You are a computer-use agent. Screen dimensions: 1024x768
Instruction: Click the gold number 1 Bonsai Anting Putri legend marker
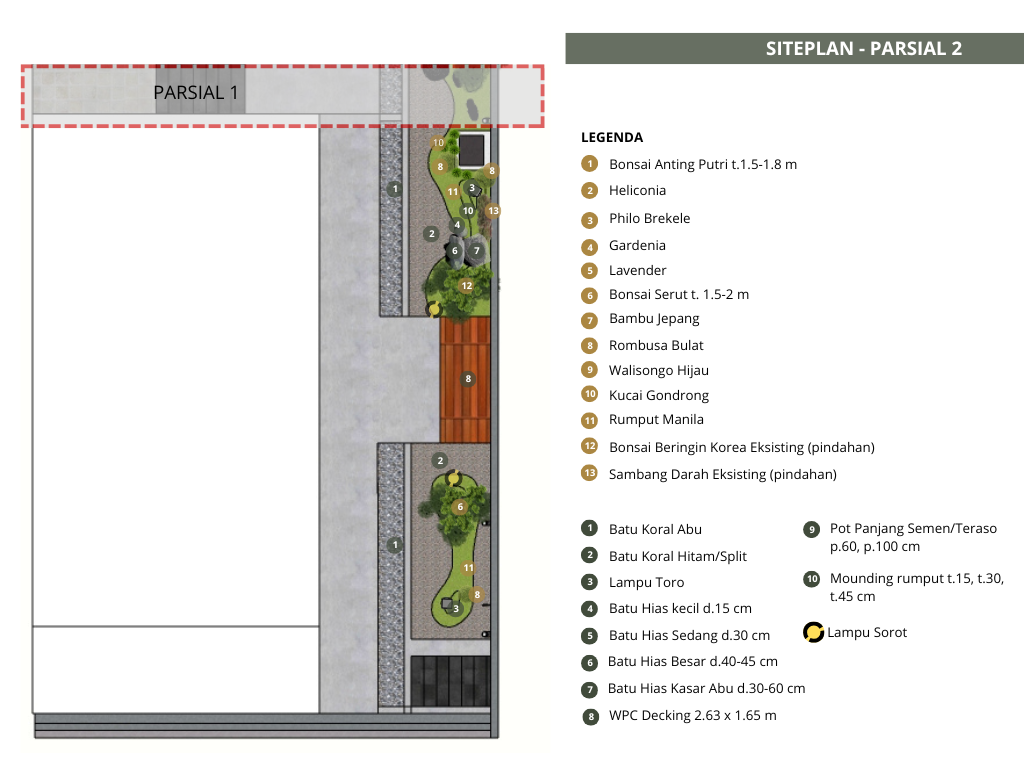point(590,163)
